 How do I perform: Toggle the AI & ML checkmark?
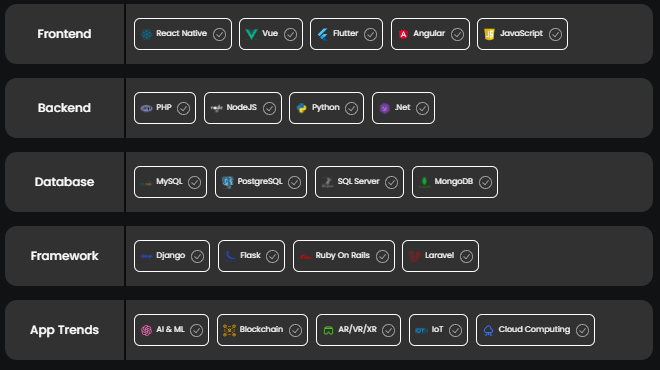click(196, 330)
